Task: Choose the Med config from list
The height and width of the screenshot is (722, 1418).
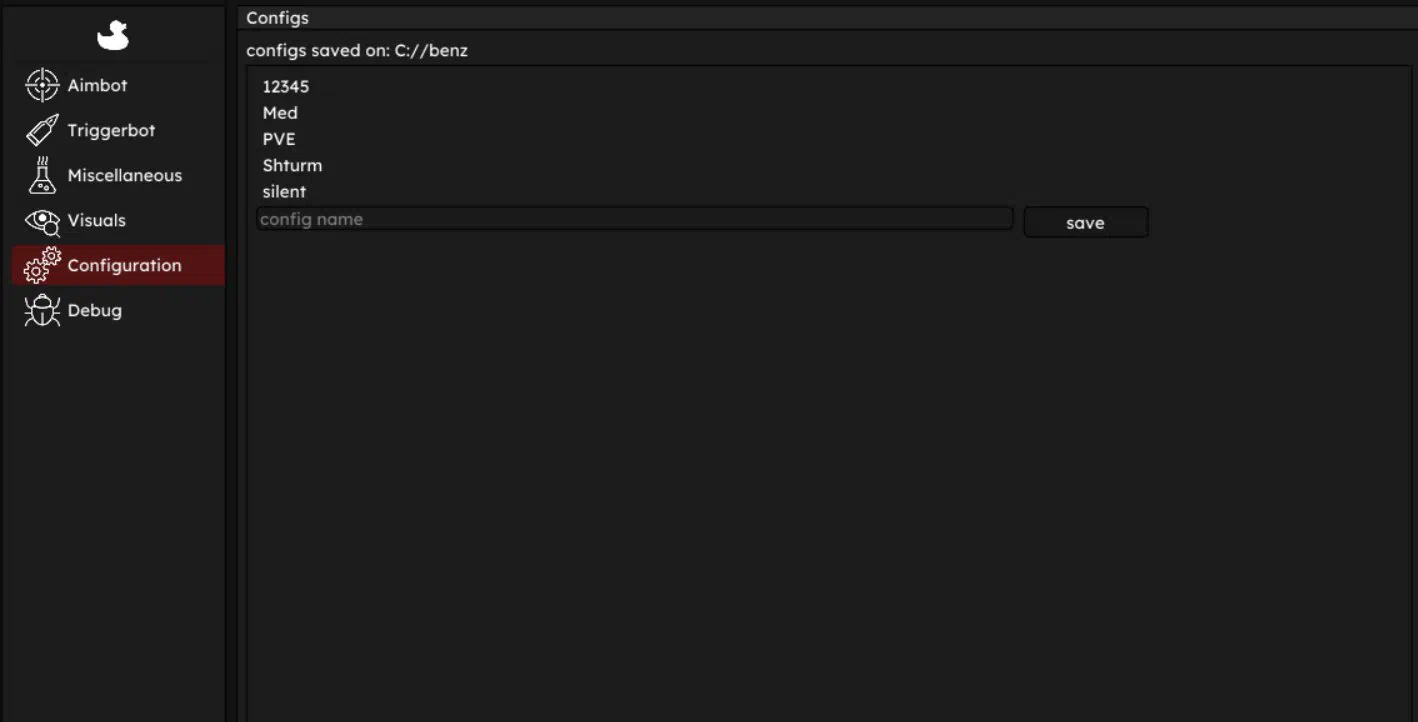Action: click(x=280, y=113)
